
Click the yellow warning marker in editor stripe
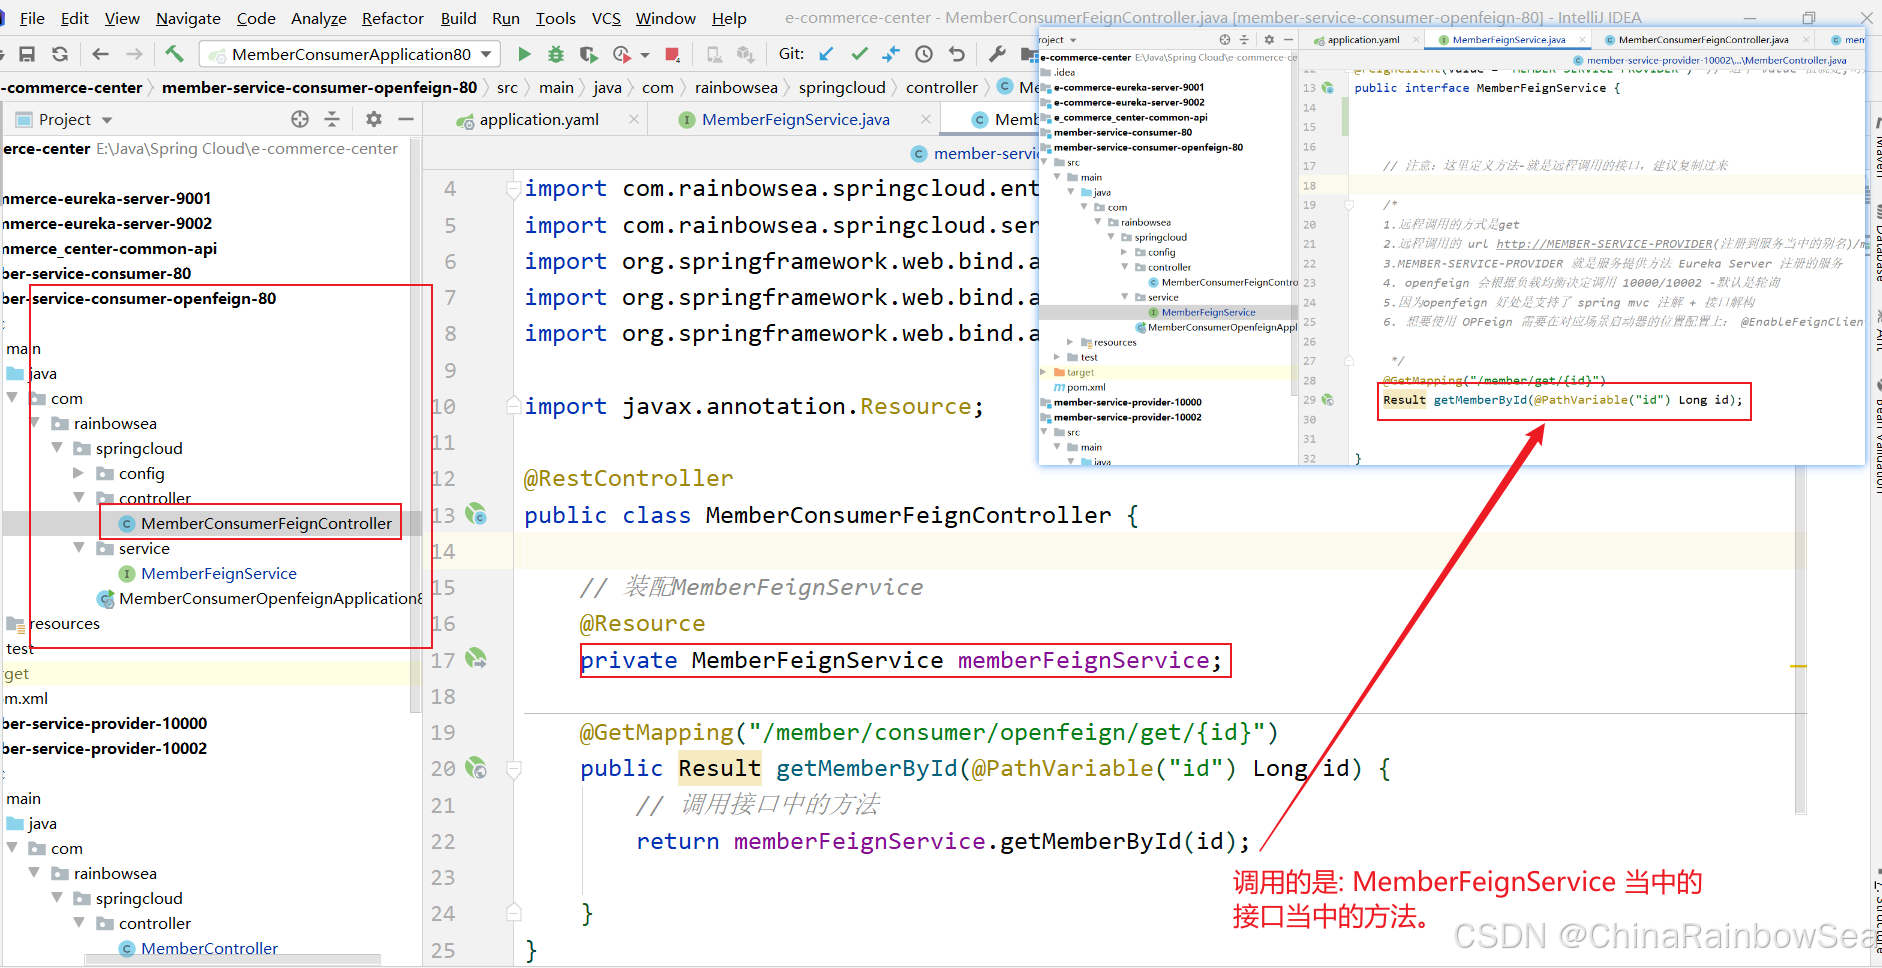[1798, 666]
